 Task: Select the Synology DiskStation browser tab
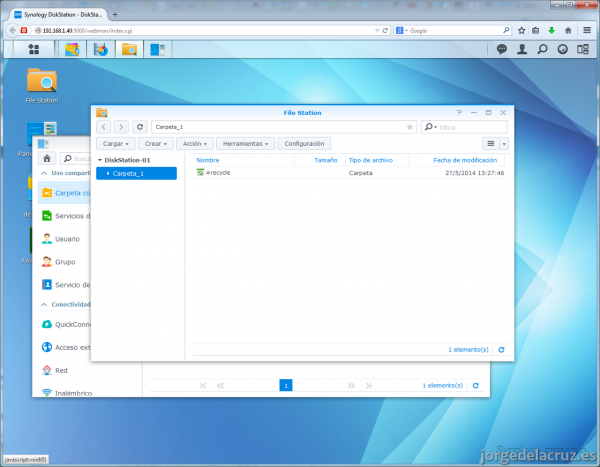point(58,15)
